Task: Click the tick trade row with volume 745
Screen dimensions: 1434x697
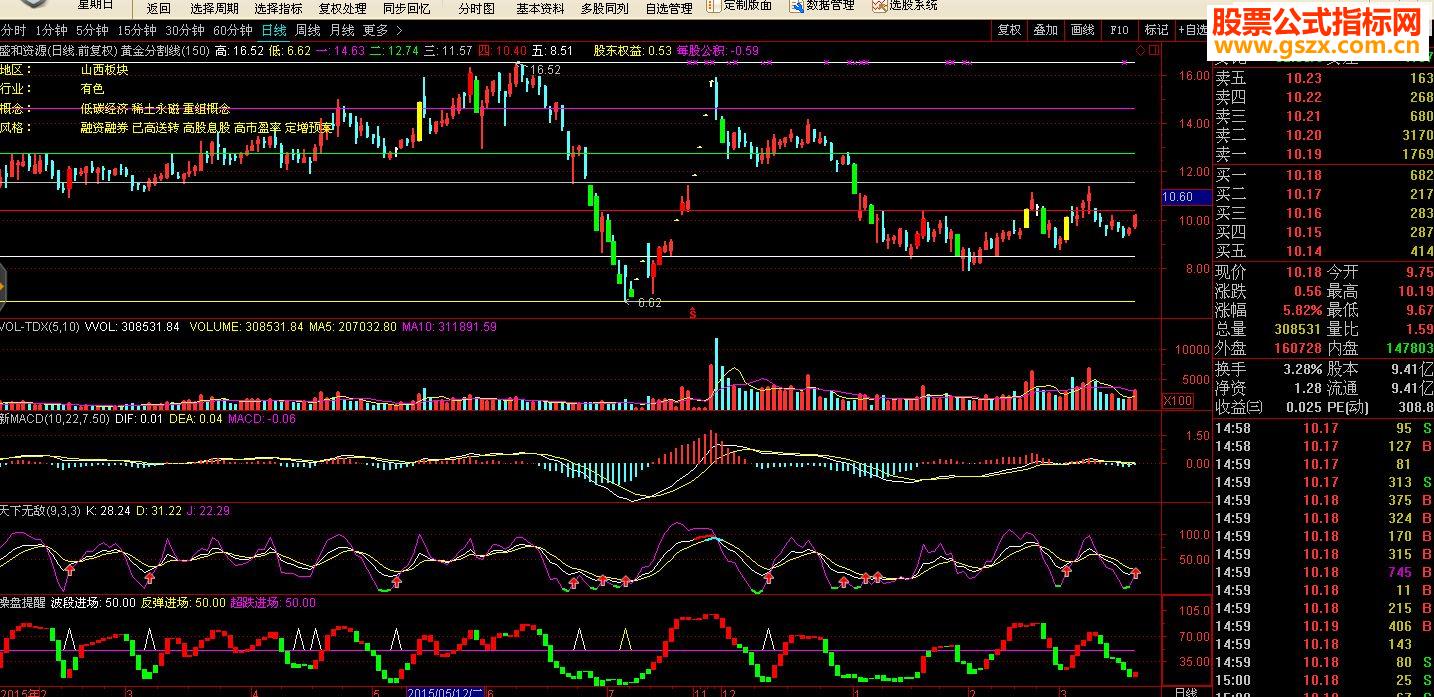Action: coord(1324,572)
